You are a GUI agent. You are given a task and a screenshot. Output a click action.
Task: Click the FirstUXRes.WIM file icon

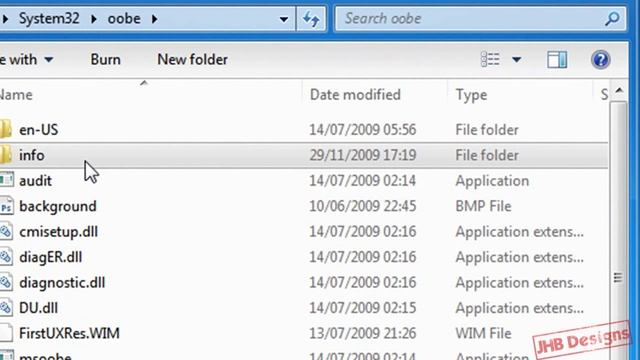click(6, 333)
